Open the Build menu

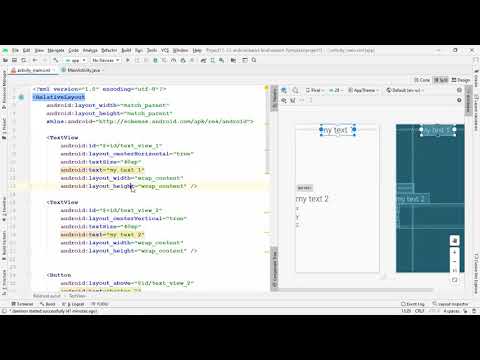click(x=126, y=50)
